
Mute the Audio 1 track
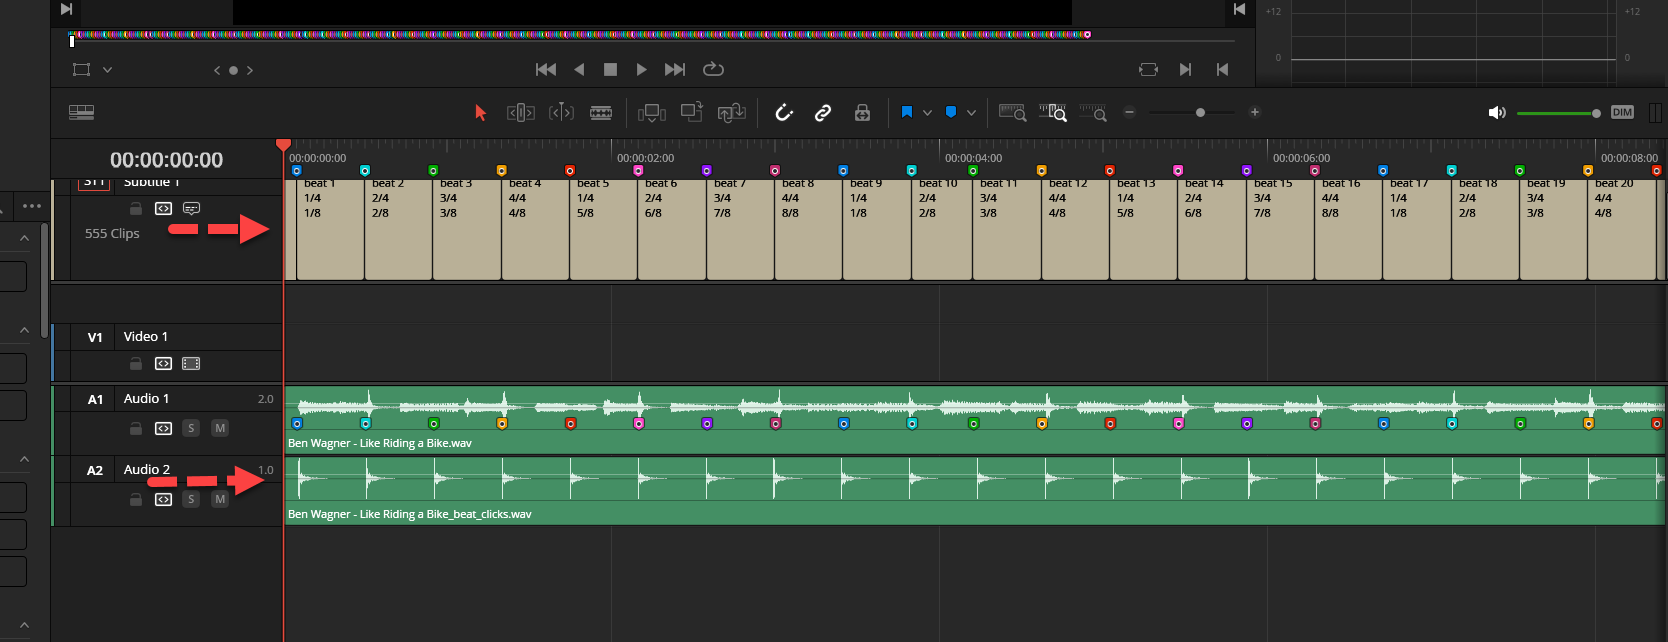click(220, 428)
